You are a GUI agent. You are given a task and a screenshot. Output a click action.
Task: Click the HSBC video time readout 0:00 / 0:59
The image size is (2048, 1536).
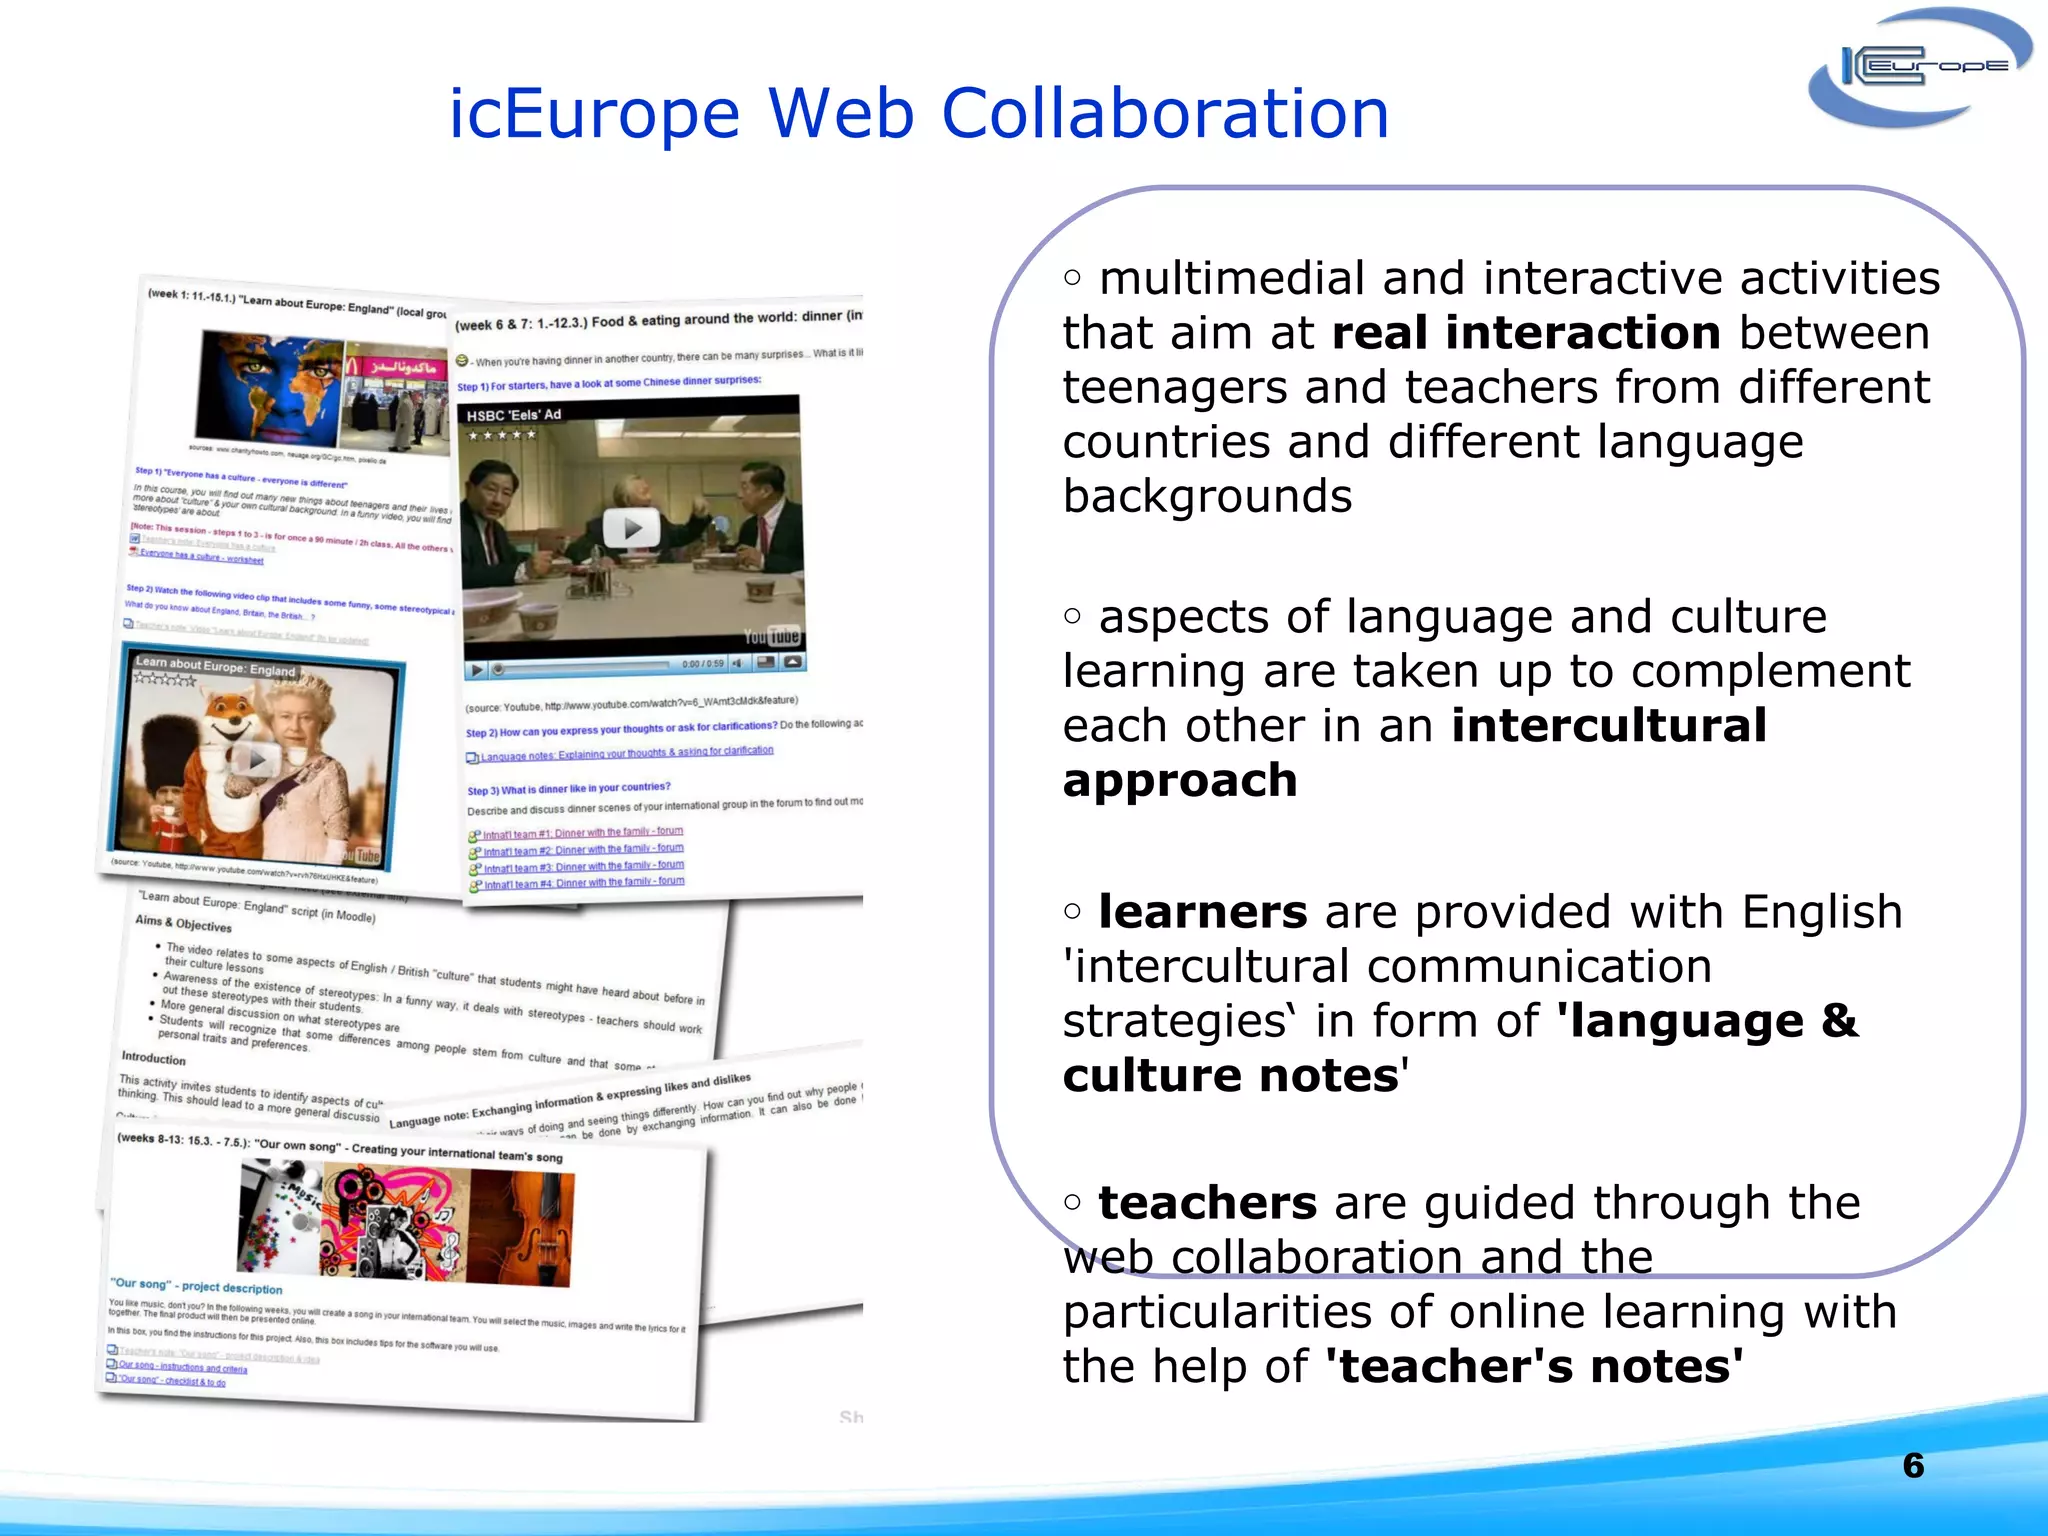click(702, 664)
